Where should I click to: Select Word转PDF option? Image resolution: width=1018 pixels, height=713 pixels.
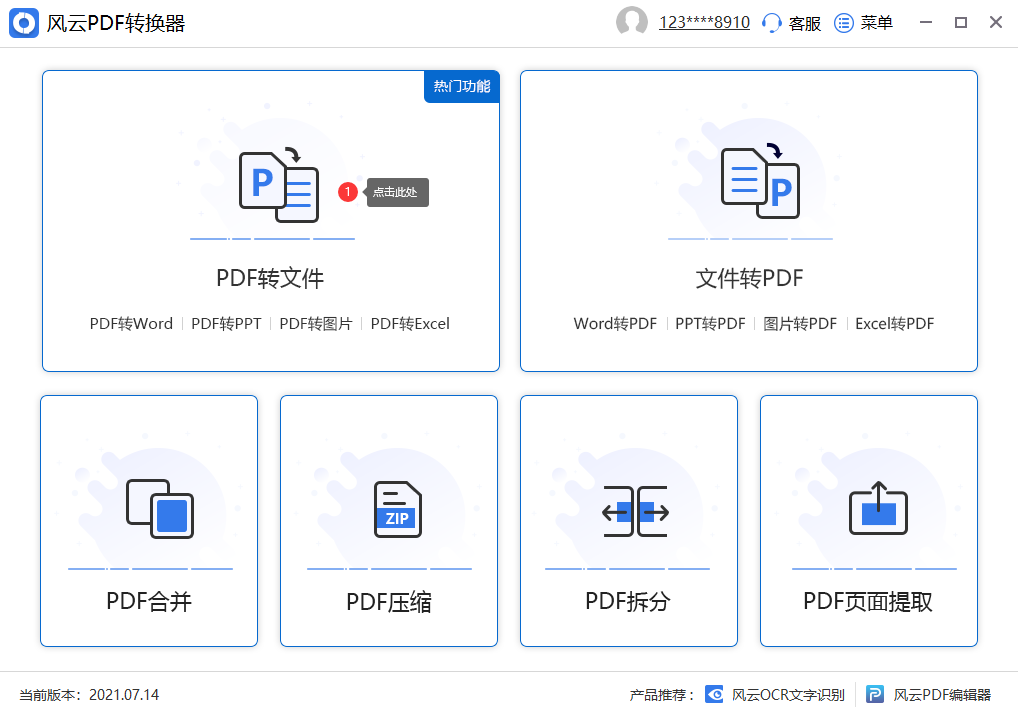click(x=615, y=324)
